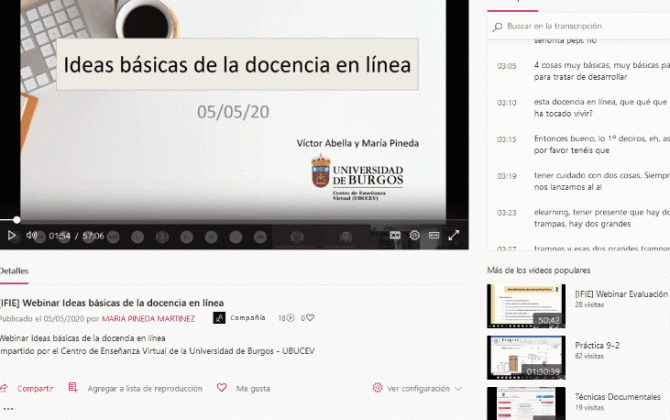670x420 pixels.
Task: Click Compartir to share video
Action: click(x=35, y=389)
